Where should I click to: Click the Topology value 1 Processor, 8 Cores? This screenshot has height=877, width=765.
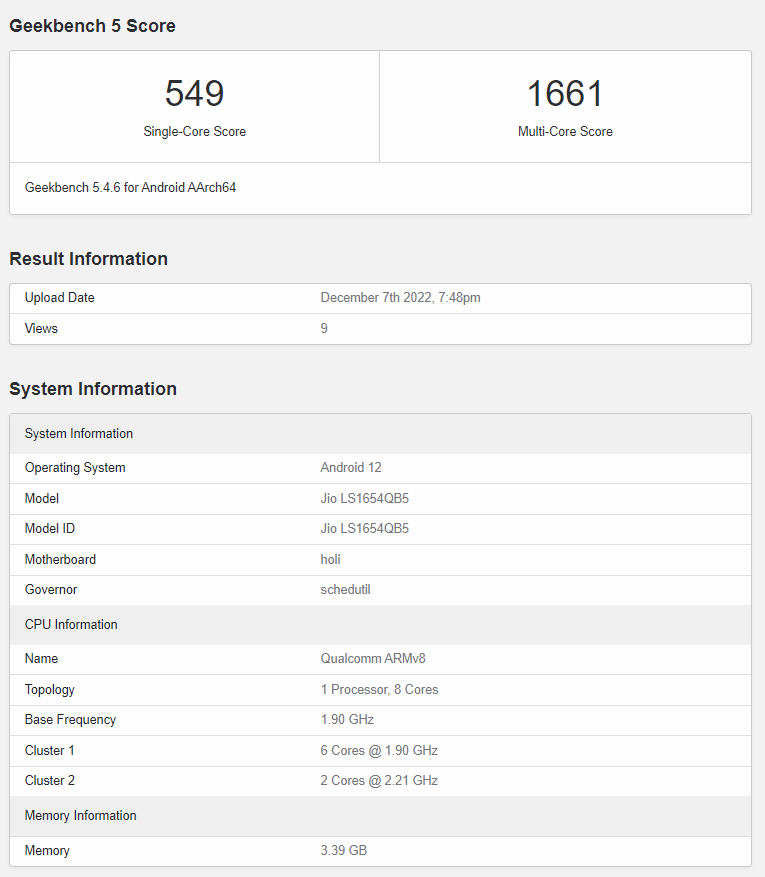[x=379, y=690]
